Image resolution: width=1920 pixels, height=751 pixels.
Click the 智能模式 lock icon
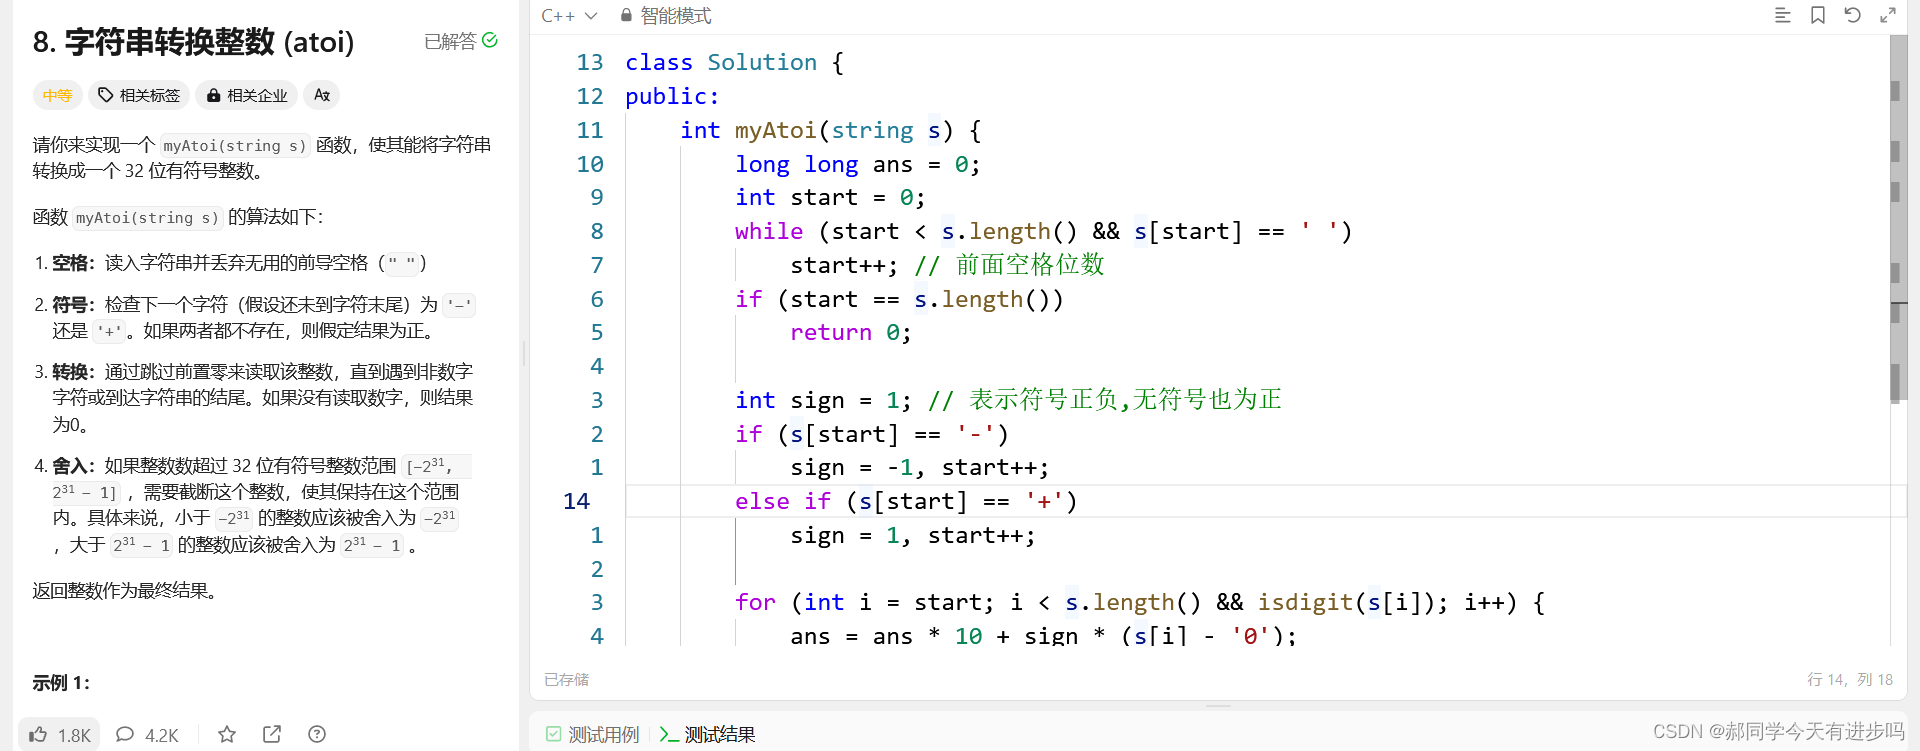click(626, 16)
